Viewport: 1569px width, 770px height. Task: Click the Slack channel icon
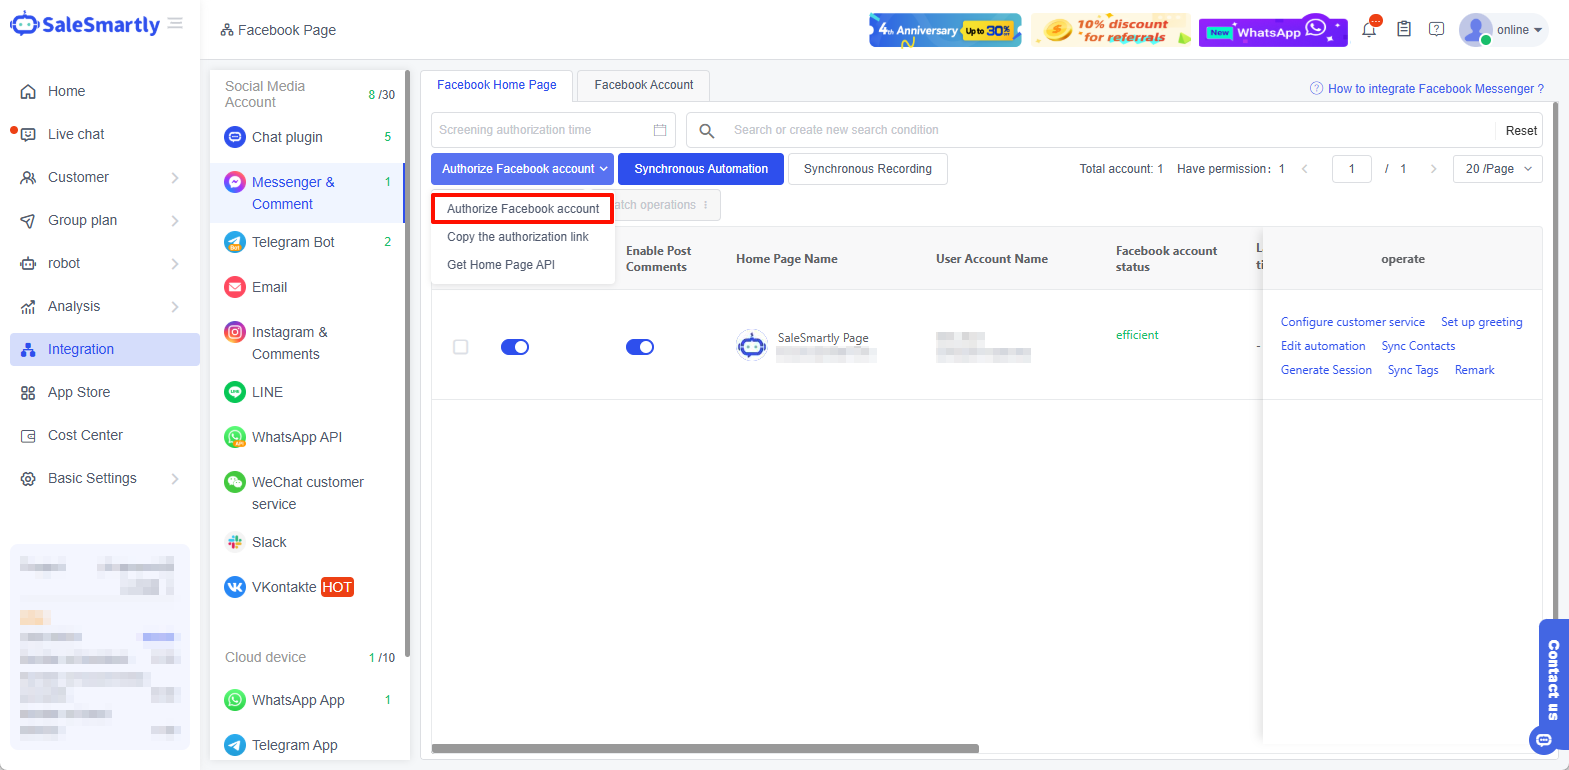click(235, 542)
